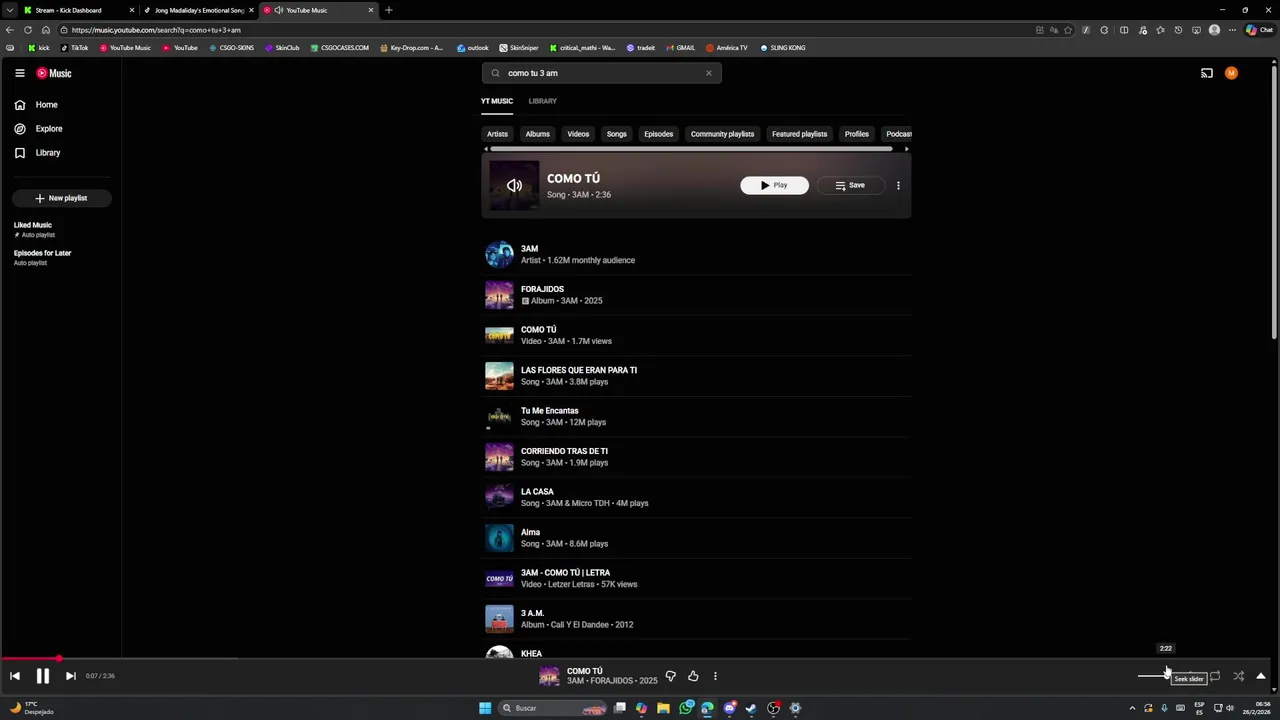Dislike the playing song

click(x=670, y=676)
